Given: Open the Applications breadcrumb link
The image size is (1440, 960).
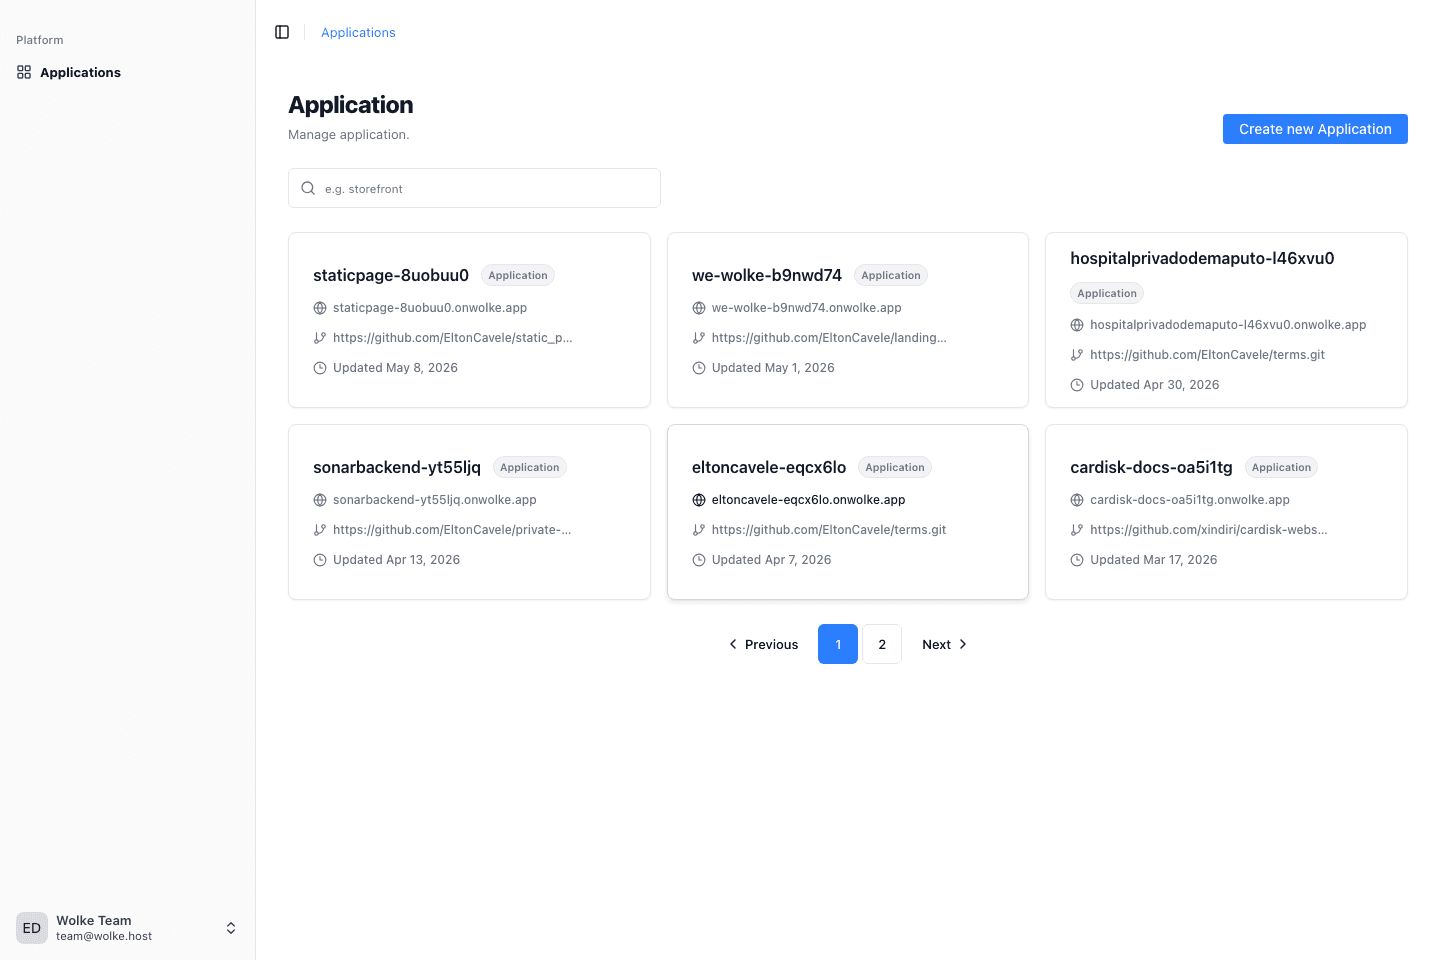Looking at the screenshot, I should 358,32.
